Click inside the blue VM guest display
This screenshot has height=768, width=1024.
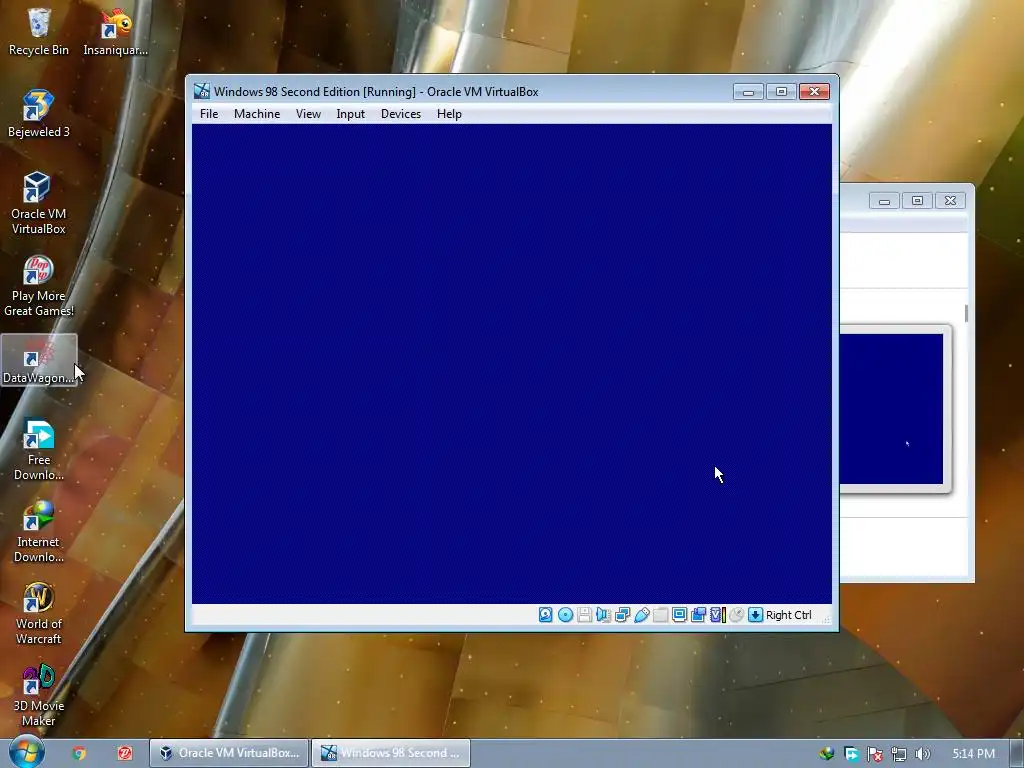click(511, 364)
